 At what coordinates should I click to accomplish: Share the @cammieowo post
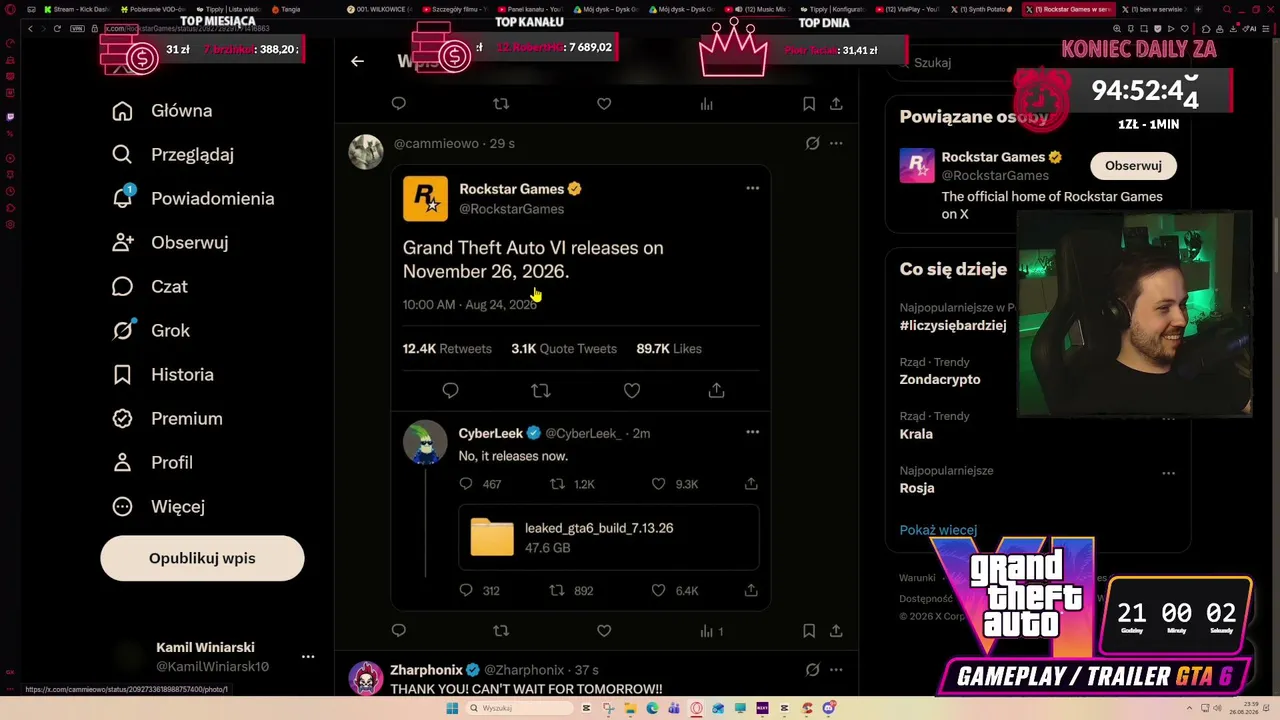[836, 631]
